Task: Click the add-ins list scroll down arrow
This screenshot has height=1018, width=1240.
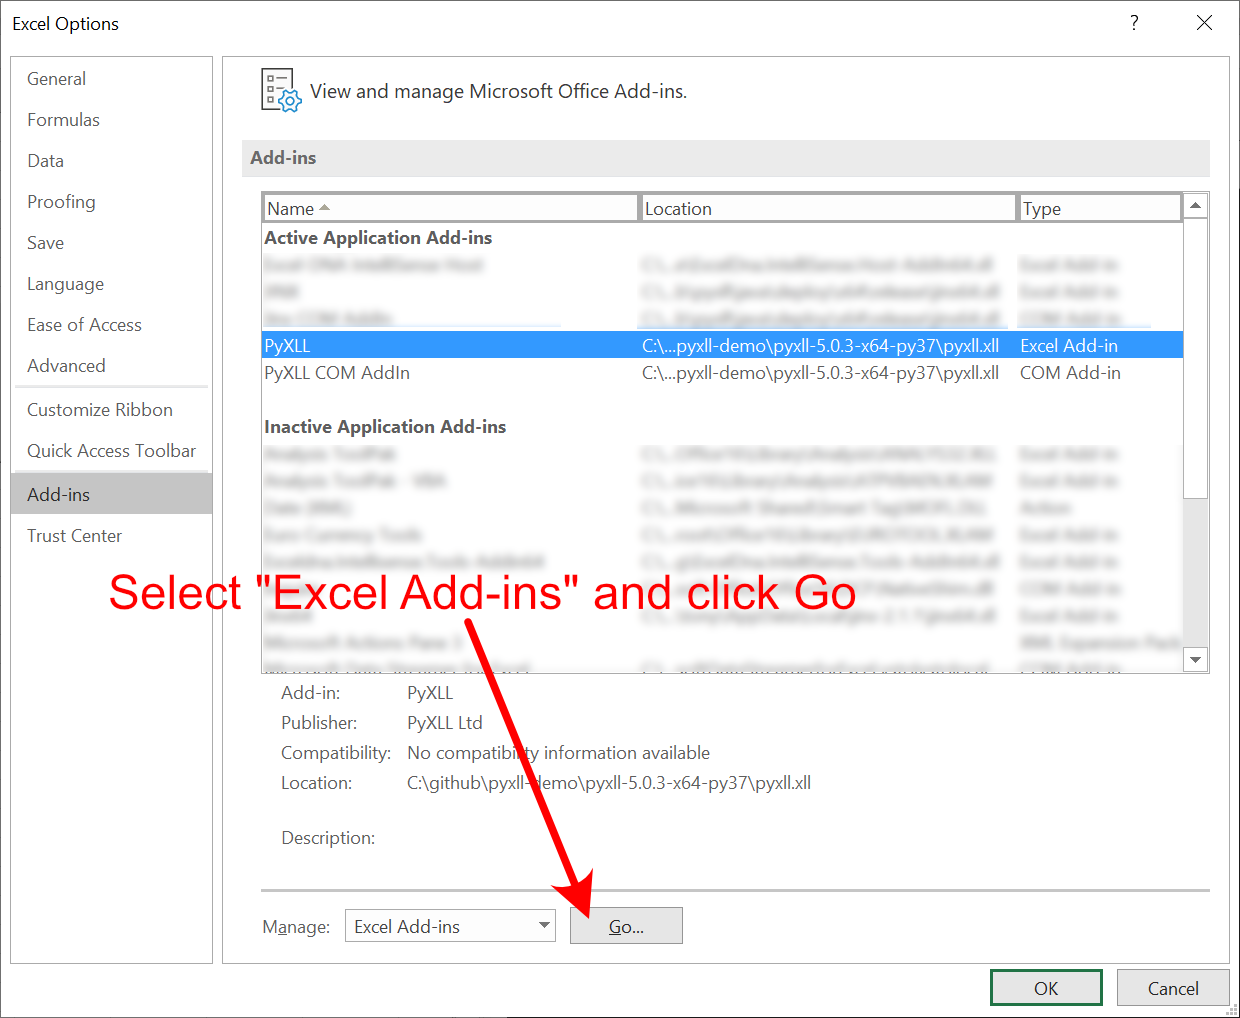Action: [1196, 659]
